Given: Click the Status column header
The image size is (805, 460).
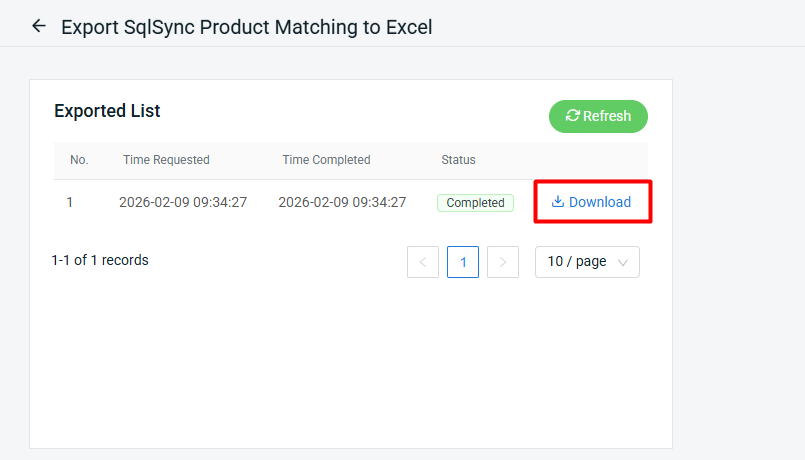Looking at the screenshot, I should click(458, 160).
